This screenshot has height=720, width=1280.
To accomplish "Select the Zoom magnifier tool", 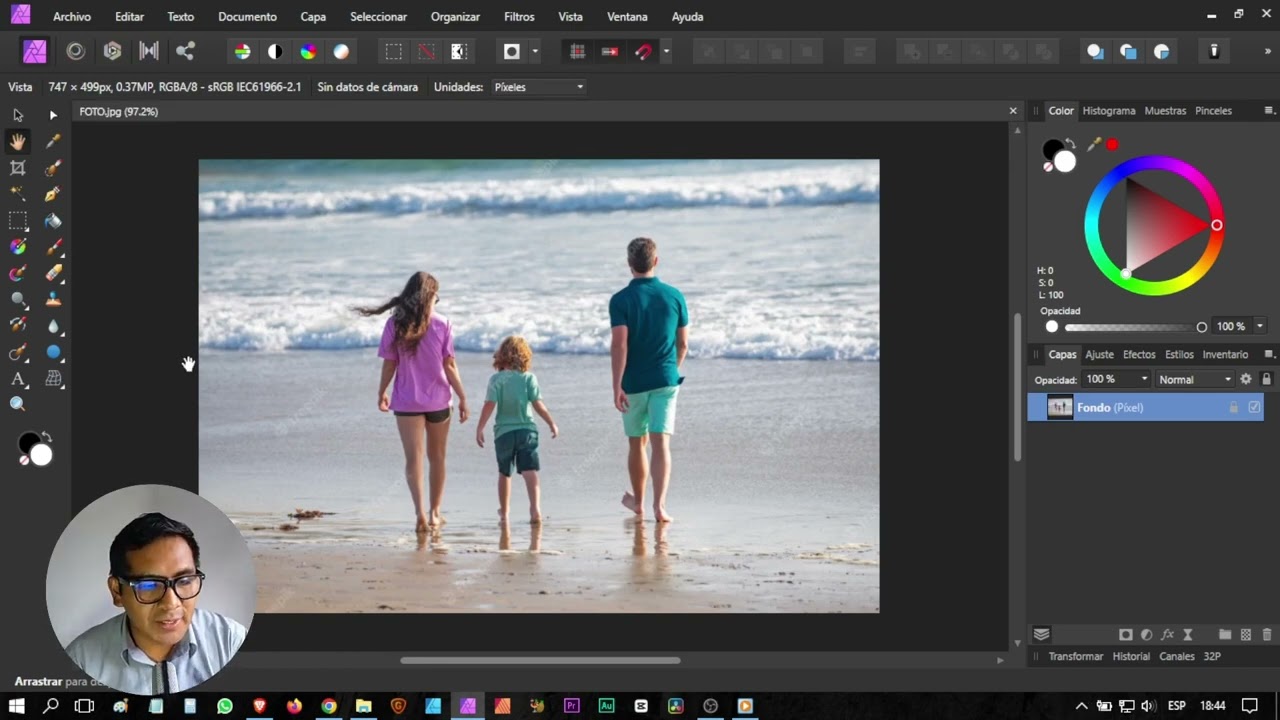I will point(18,405).
